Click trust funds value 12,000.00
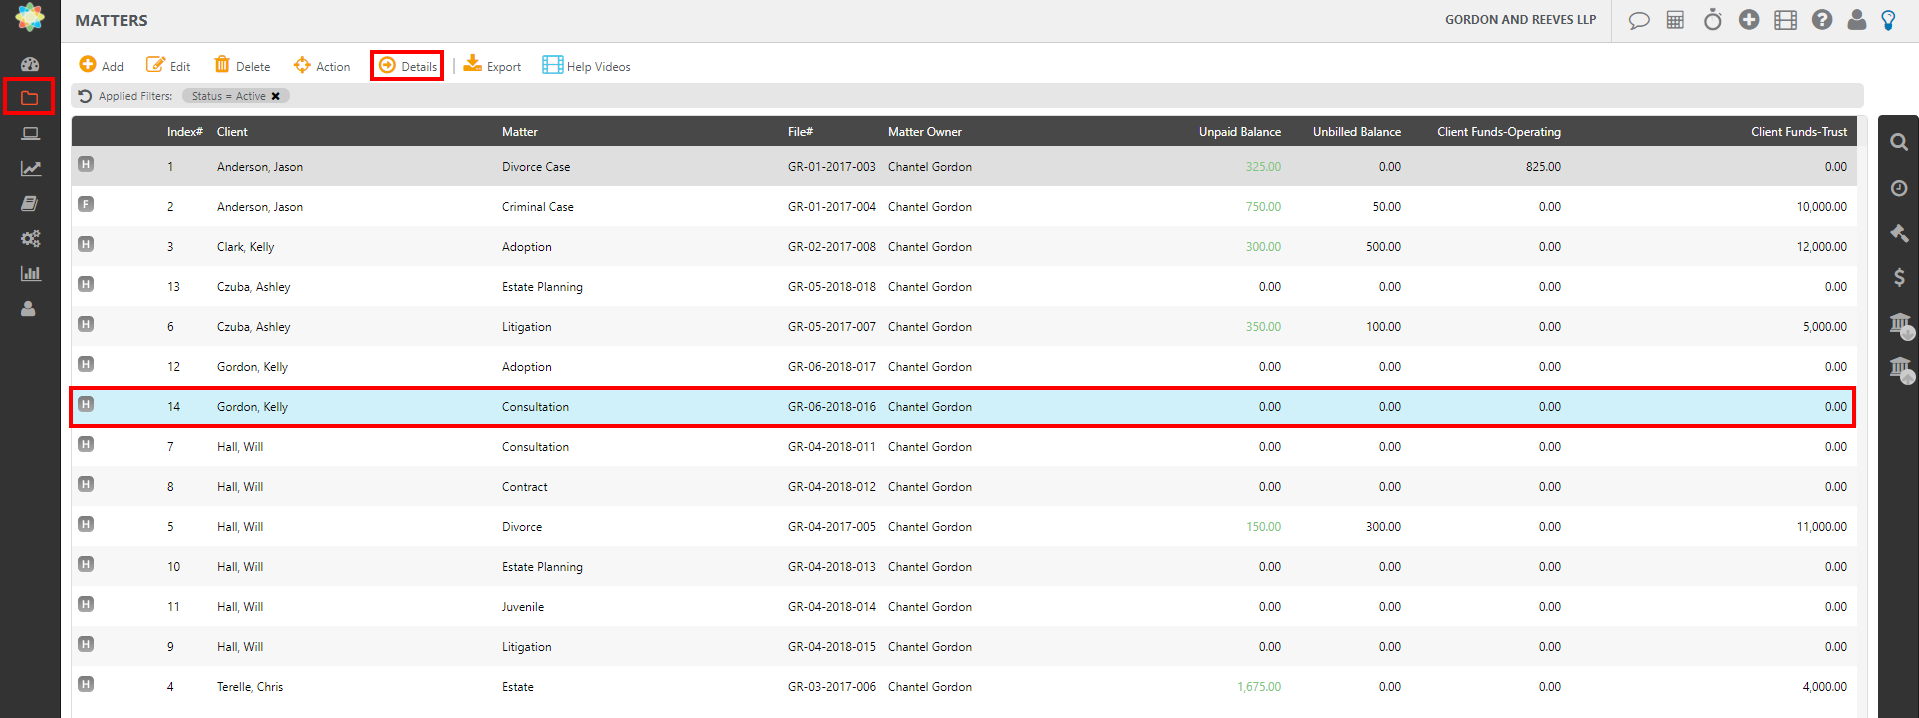Image resolution: width=1919 pixels, height=718 pixels. click(x=1822, y=247)
